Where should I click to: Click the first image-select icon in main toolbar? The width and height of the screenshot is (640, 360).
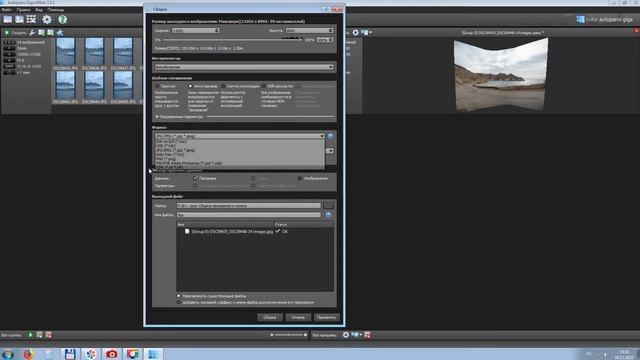pyautogui.click(x=8, y=19)
